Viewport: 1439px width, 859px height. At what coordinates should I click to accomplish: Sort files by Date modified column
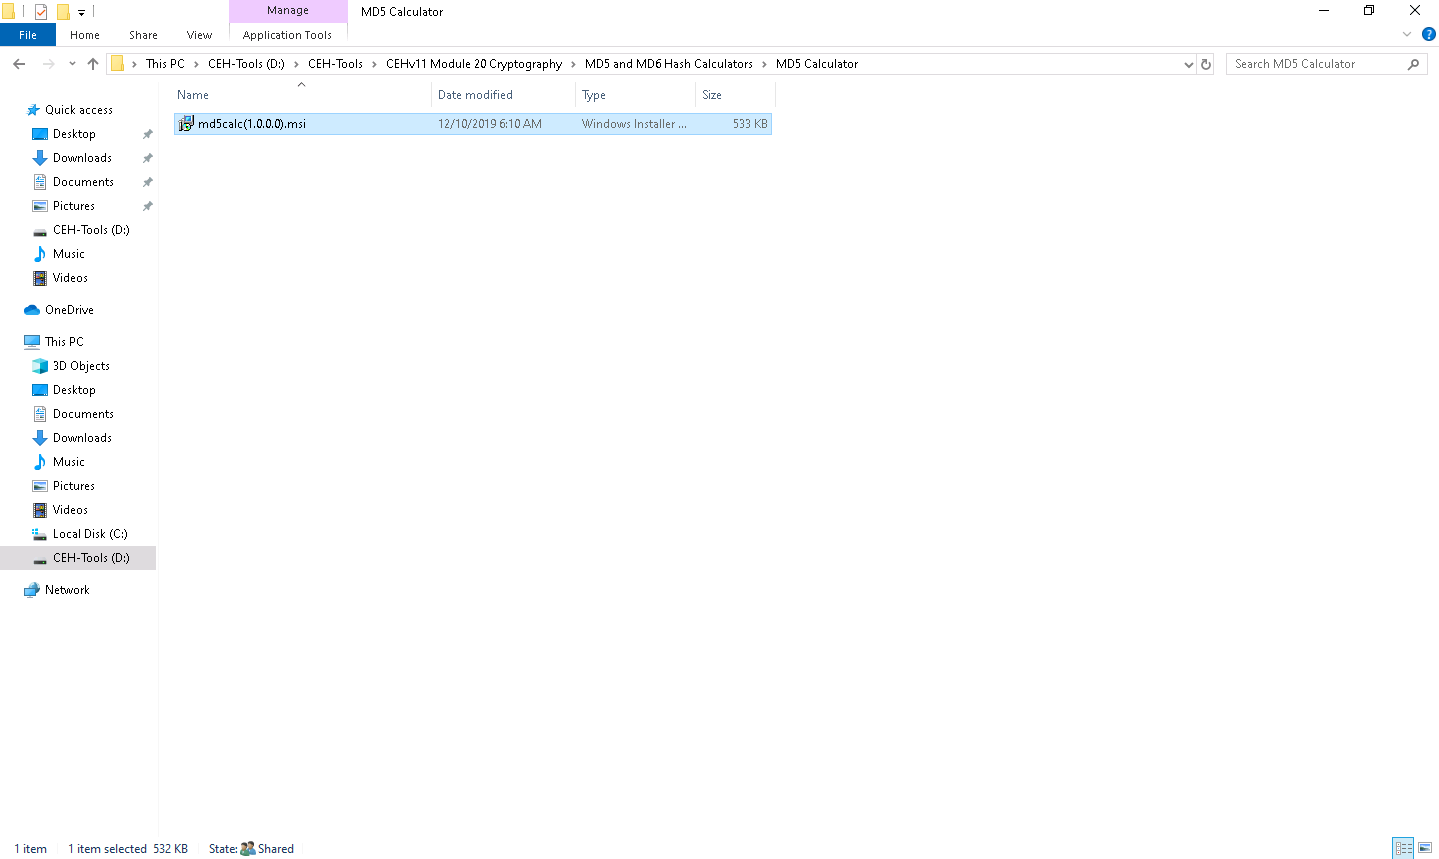(x=475, y=95)
